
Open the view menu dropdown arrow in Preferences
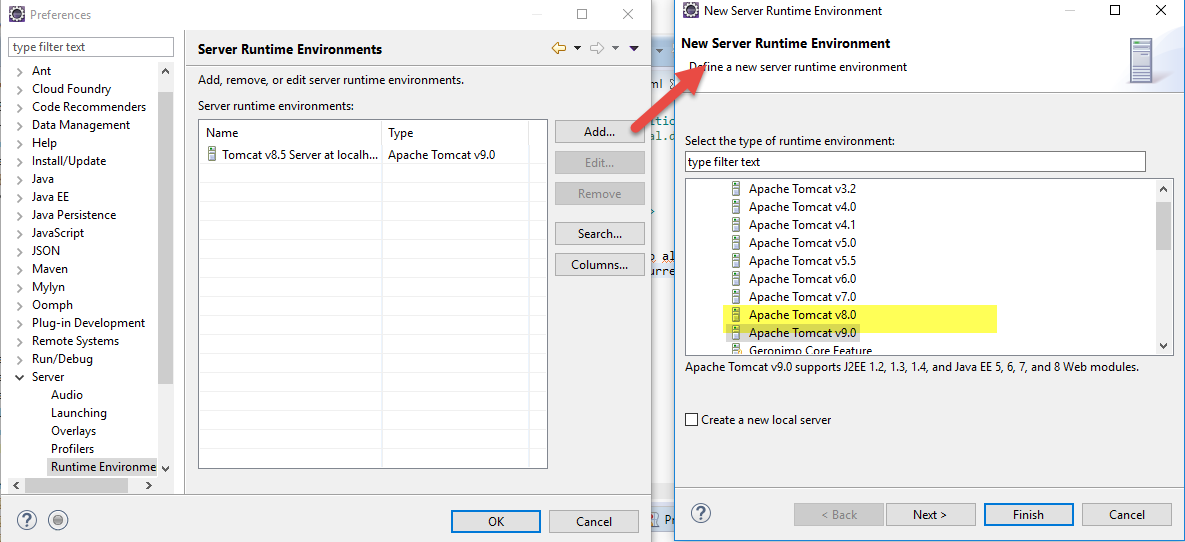[x=634, y=48]
